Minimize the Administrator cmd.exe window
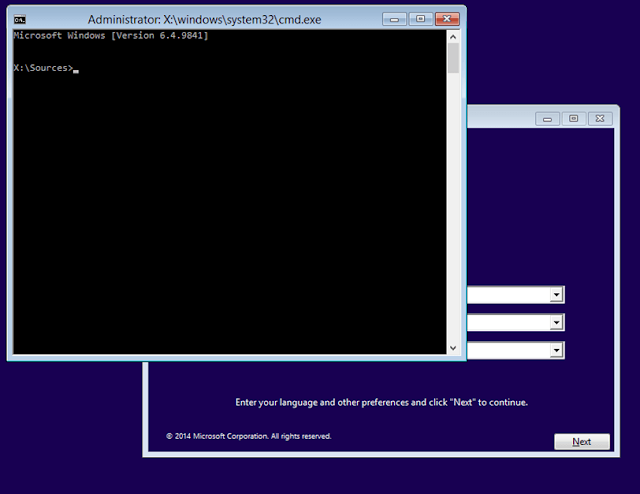Image resolution: width=640 pixels, height=494 pixels. click(x=394, y=19)
